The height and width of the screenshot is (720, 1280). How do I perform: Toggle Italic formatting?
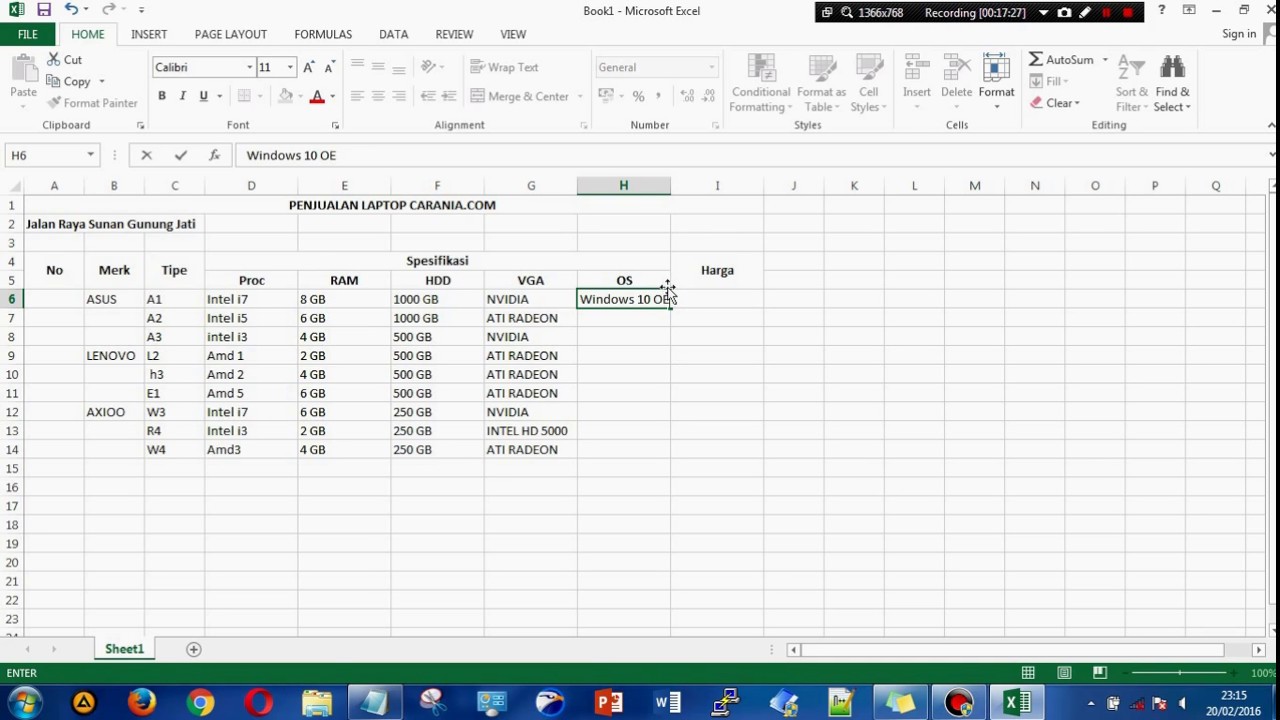click(x=182, y=96)
